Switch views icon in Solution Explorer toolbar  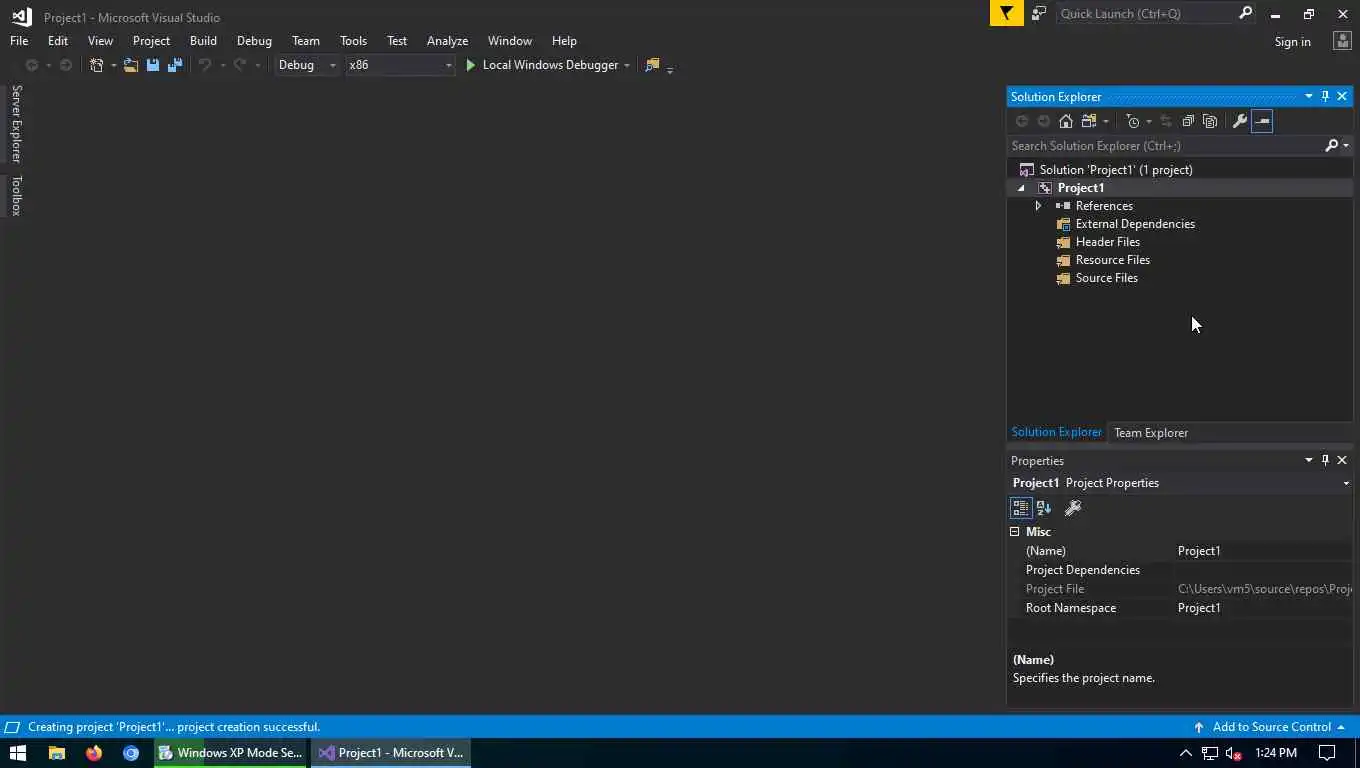(1089, 121)
